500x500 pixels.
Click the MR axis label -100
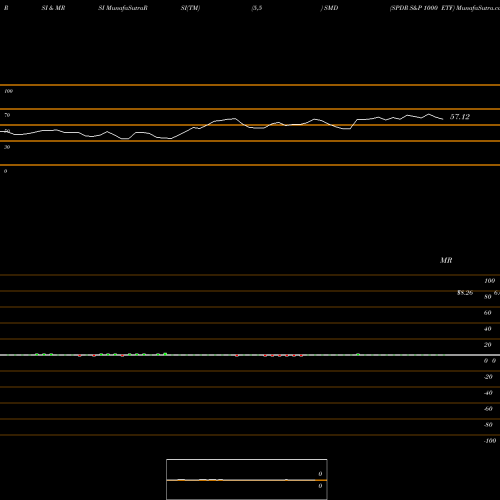coord(490,441)
